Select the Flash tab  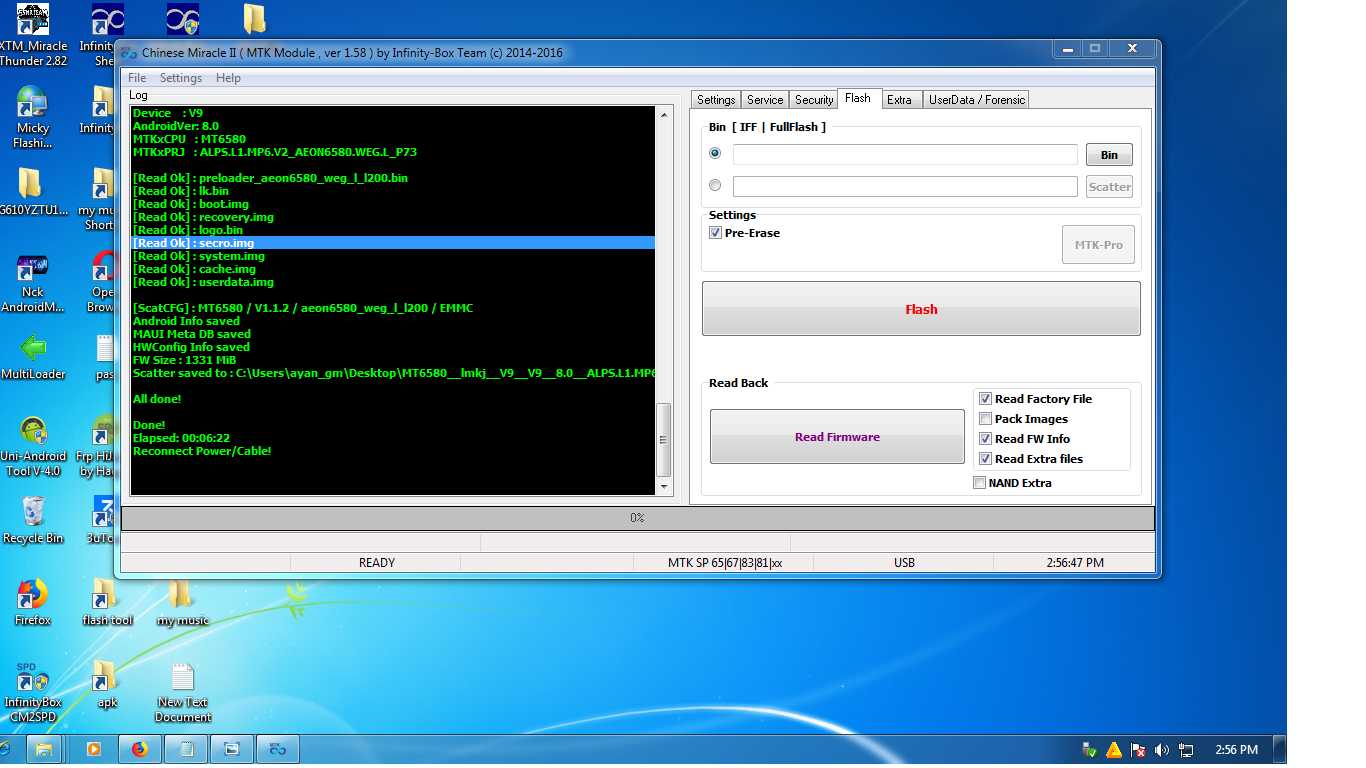pos(858,98)
